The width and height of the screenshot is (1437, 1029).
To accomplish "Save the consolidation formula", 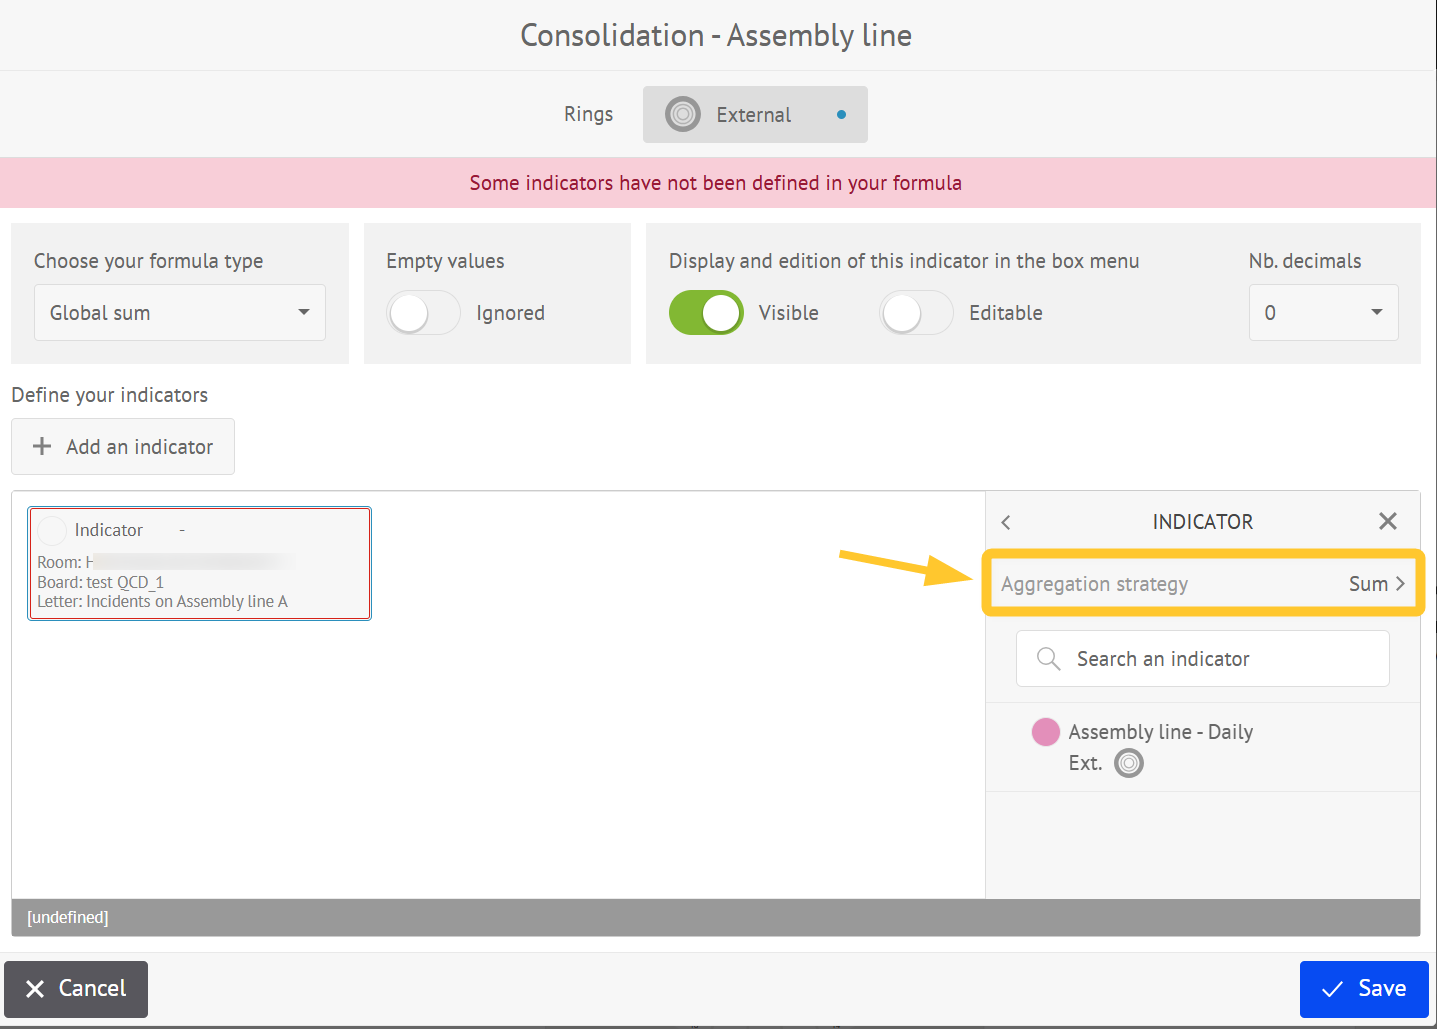I will pos(1363,988).
